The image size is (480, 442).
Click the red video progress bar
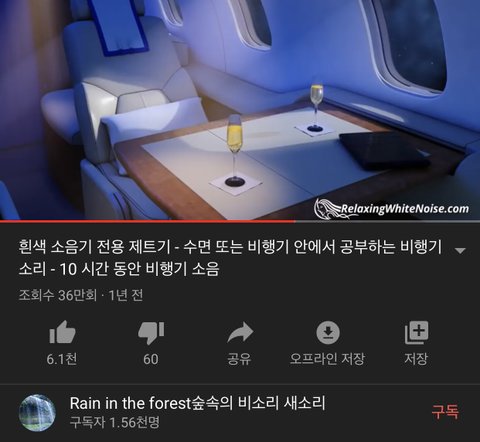point(147,221)
